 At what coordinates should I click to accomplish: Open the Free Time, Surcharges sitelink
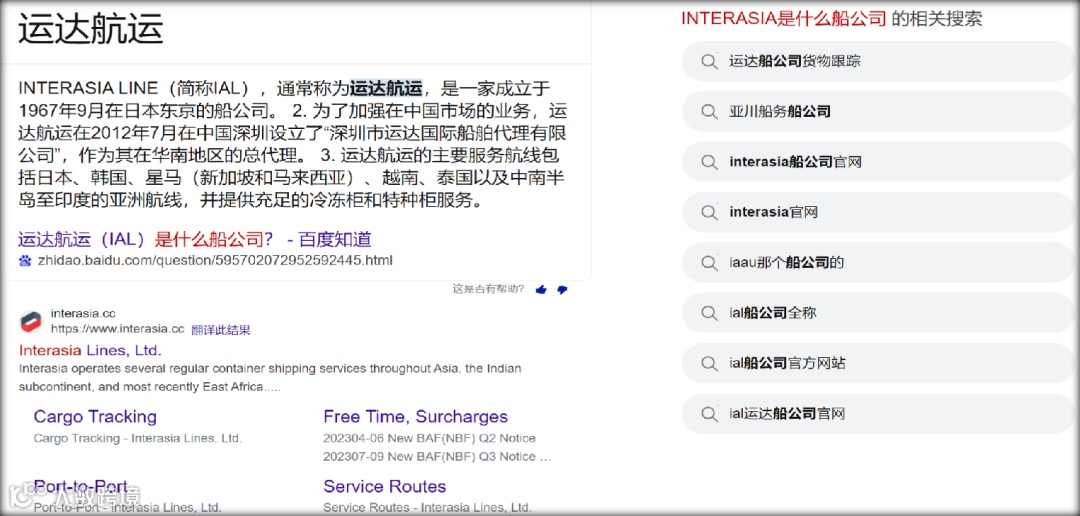[x=415, y=417]
